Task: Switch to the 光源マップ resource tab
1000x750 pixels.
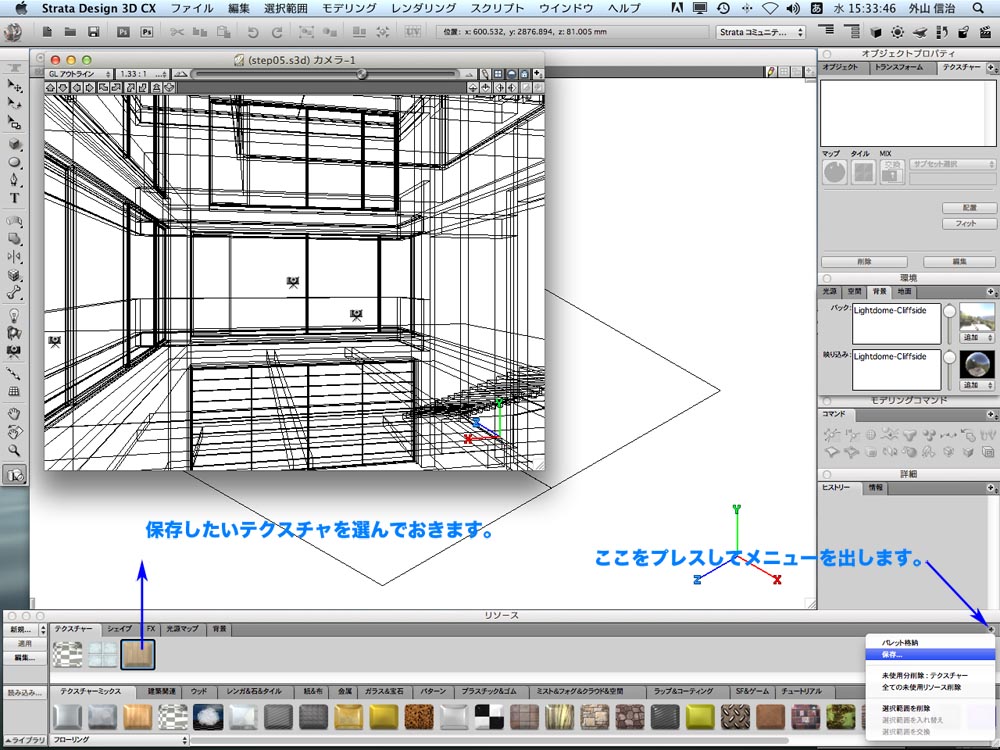Action: [x=182, y=629]
